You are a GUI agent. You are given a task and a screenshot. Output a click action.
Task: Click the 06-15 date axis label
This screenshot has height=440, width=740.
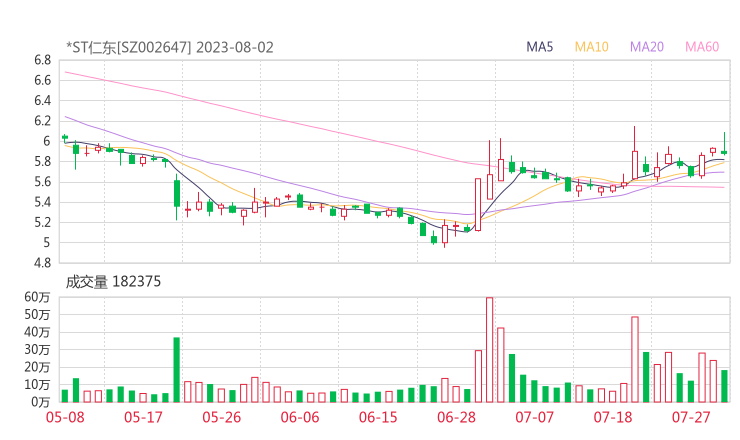click(378, 417)
